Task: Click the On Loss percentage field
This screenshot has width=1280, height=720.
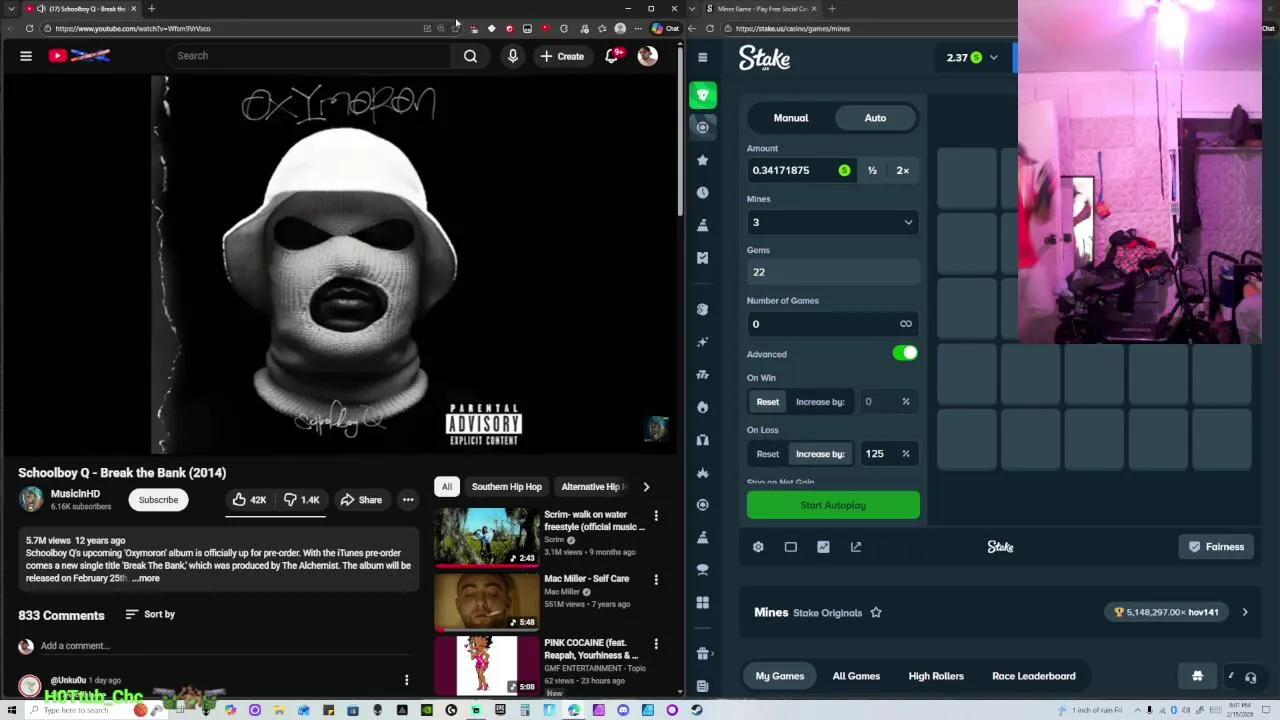Action: (x=888, y=454)
